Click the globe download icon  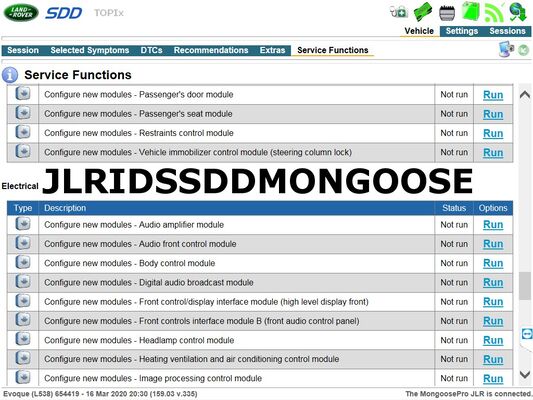(x=517, y=12)
